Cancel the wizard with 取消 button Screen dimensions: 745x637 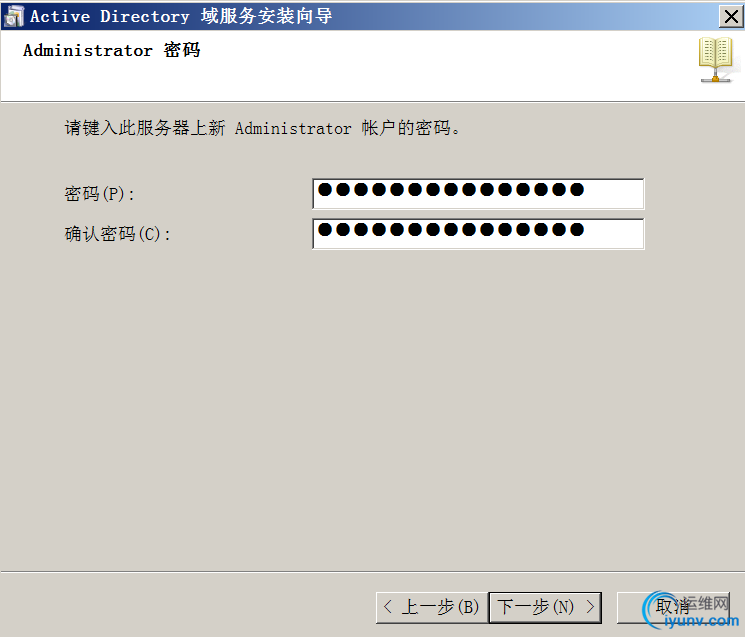pyautogui.click(x=673, y=607)
